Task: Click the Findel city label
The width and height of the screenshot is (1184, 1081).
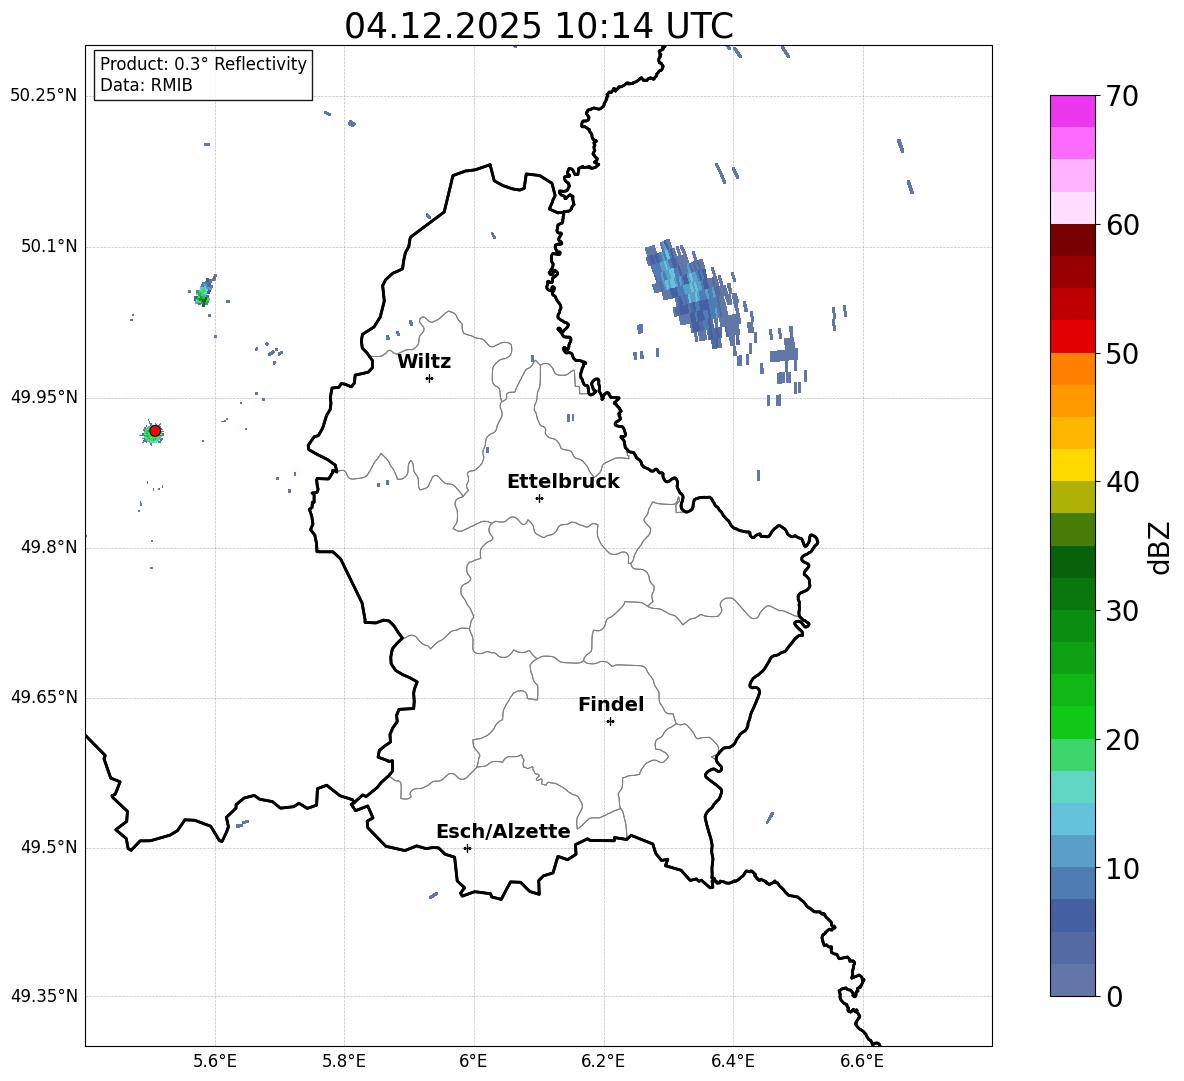Action: click(611, 704)
